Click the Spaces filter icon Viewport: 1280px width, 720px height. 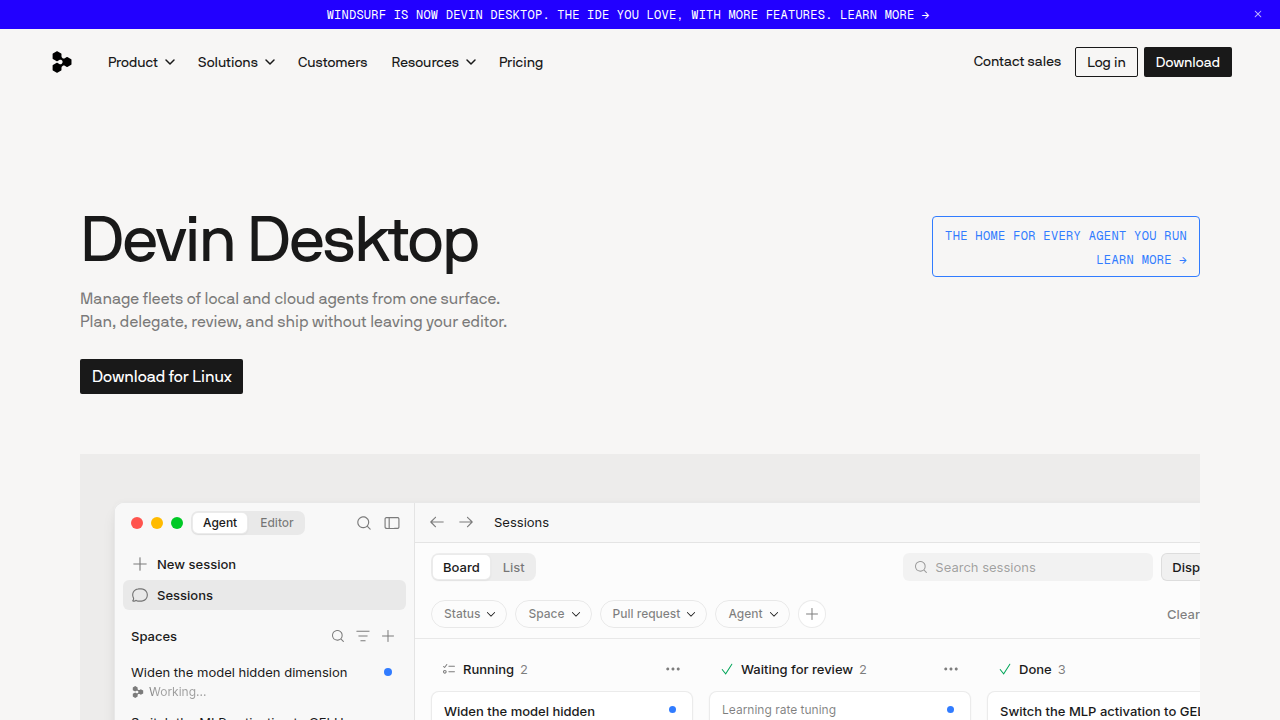coord(363,636)
